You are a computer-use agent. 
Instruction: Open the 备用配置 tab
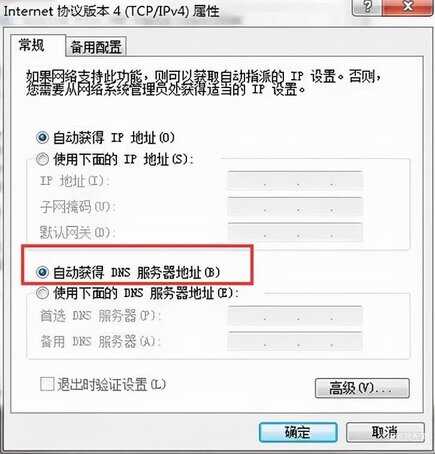(x=96, y=47)
